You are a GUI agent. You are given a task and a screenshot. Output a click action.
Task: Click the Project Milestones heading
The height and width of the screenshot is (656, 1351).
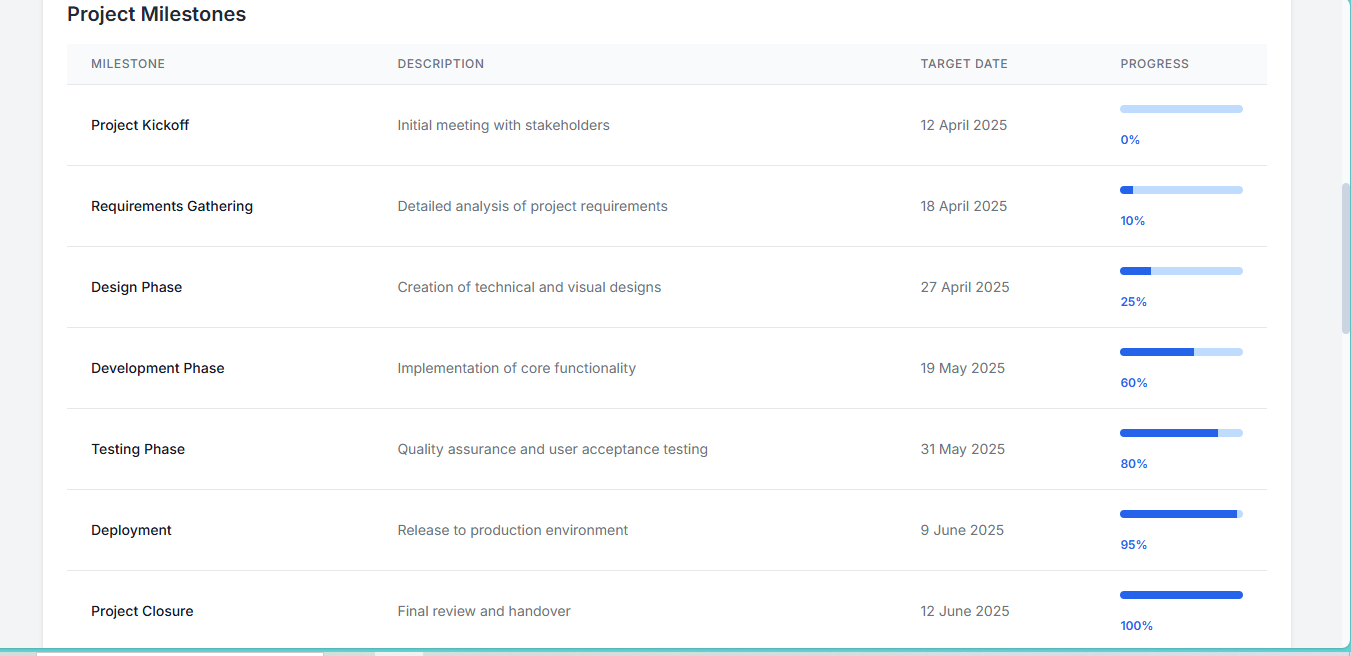click(x=156, y=15)
